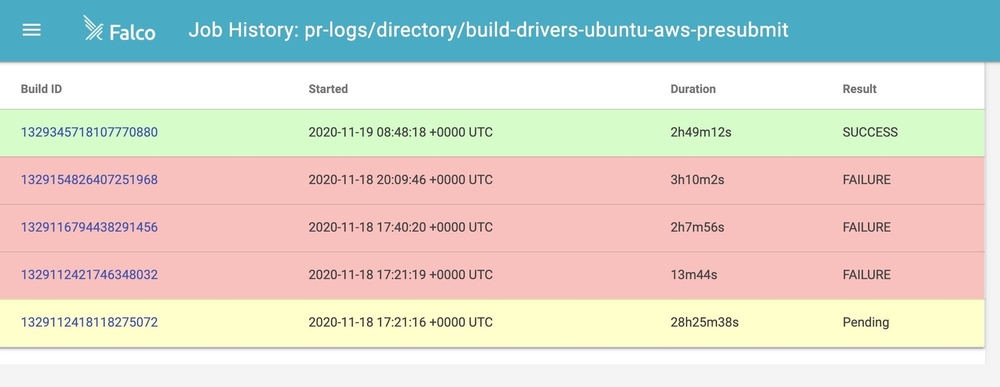Open the hamburger menu icon

point(31,30)
